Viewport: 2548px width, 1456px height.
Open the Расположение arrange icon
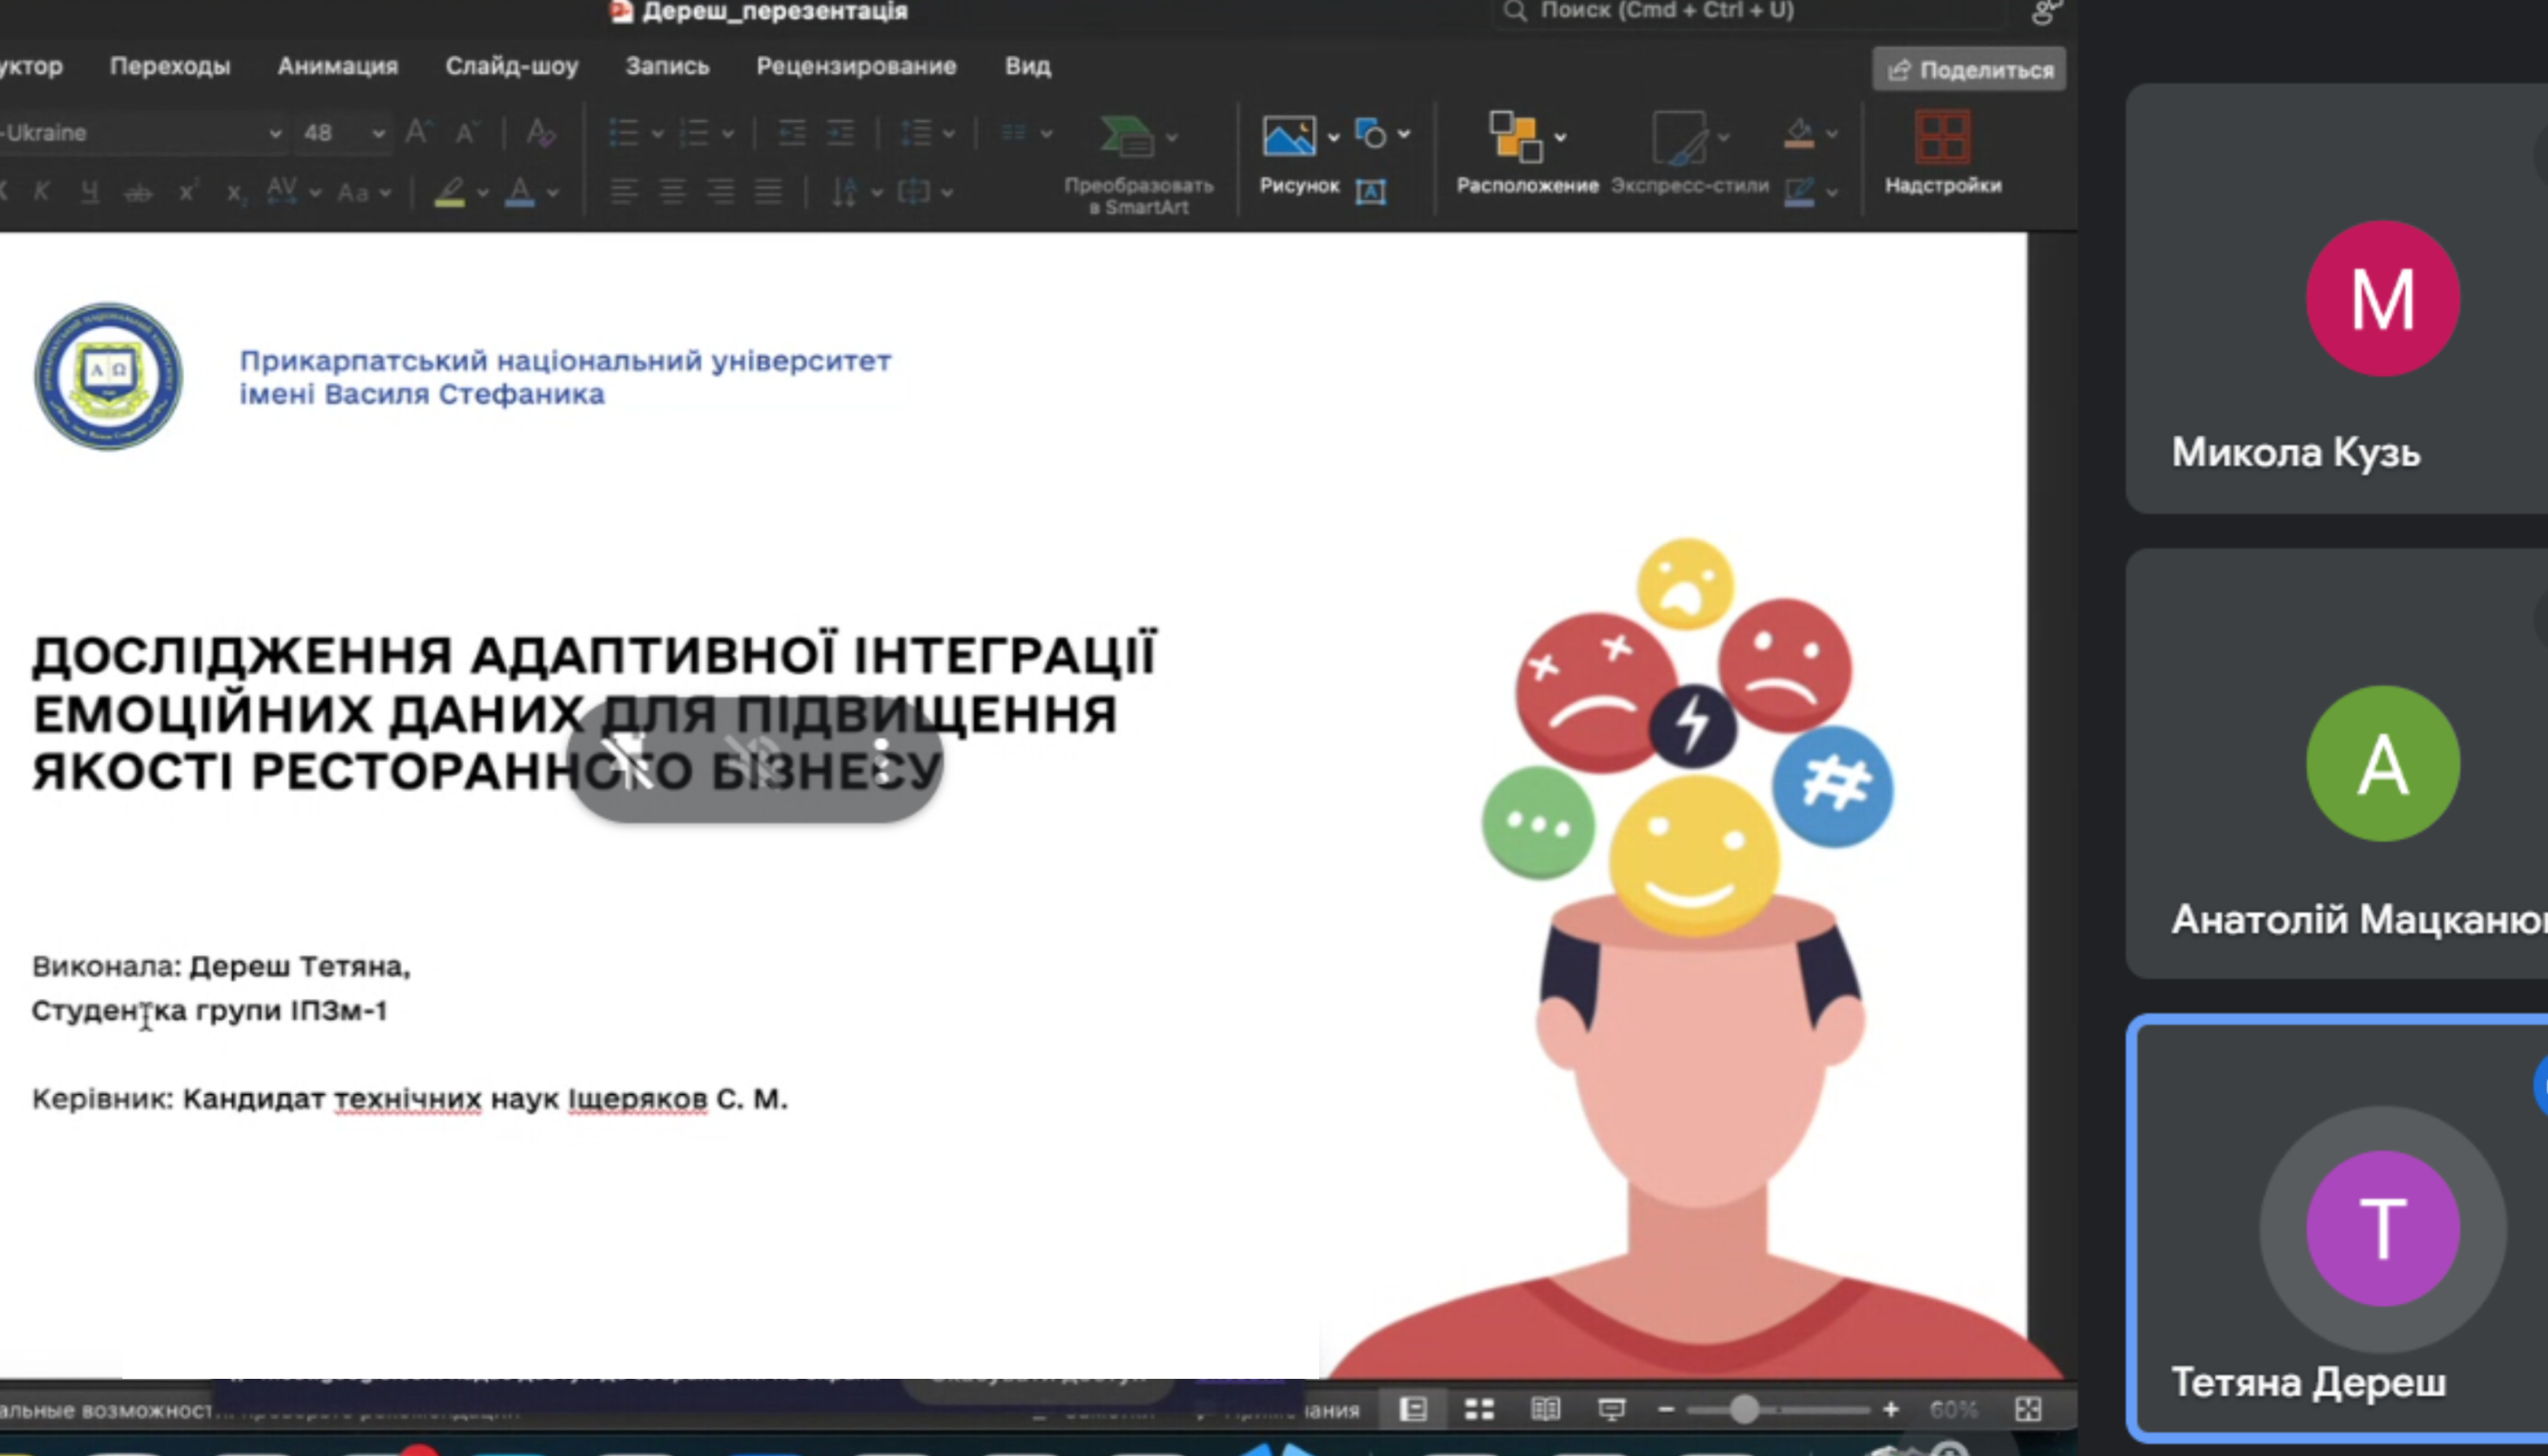pos(1514,136)
